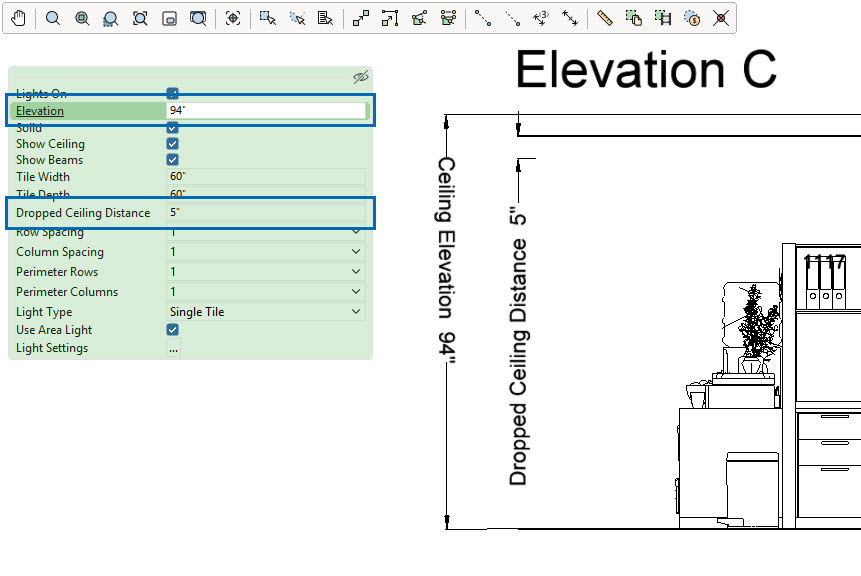
Task: Click the crossed-out circle delete icon
Action: click(721, 18)
